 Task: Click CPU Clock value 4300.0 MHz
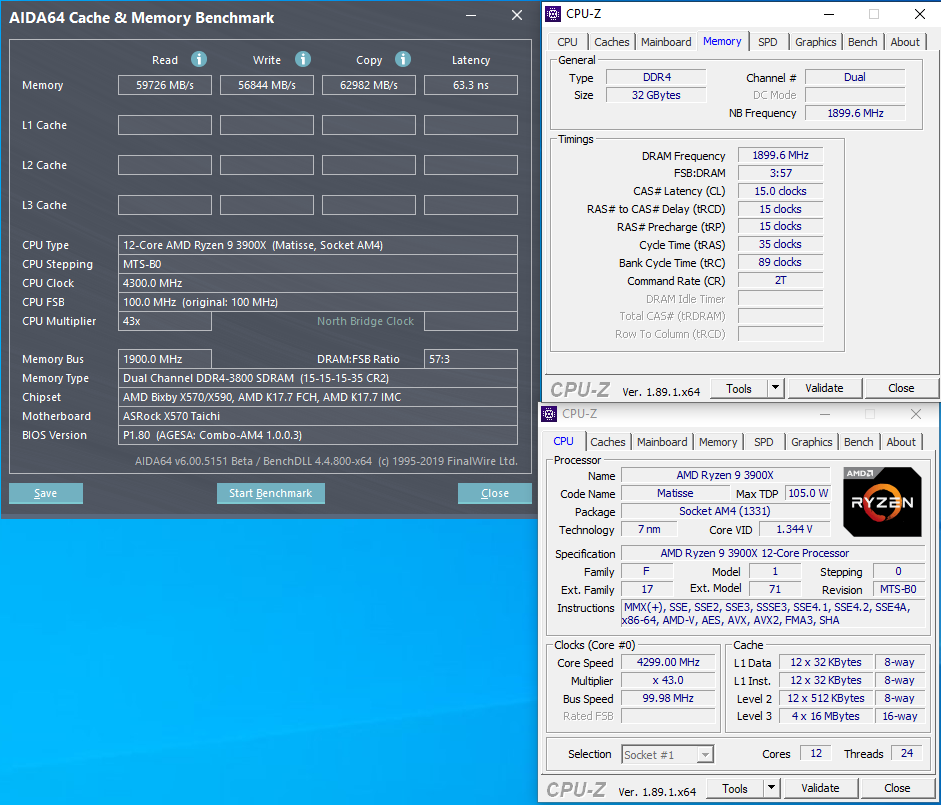(317, 283)
